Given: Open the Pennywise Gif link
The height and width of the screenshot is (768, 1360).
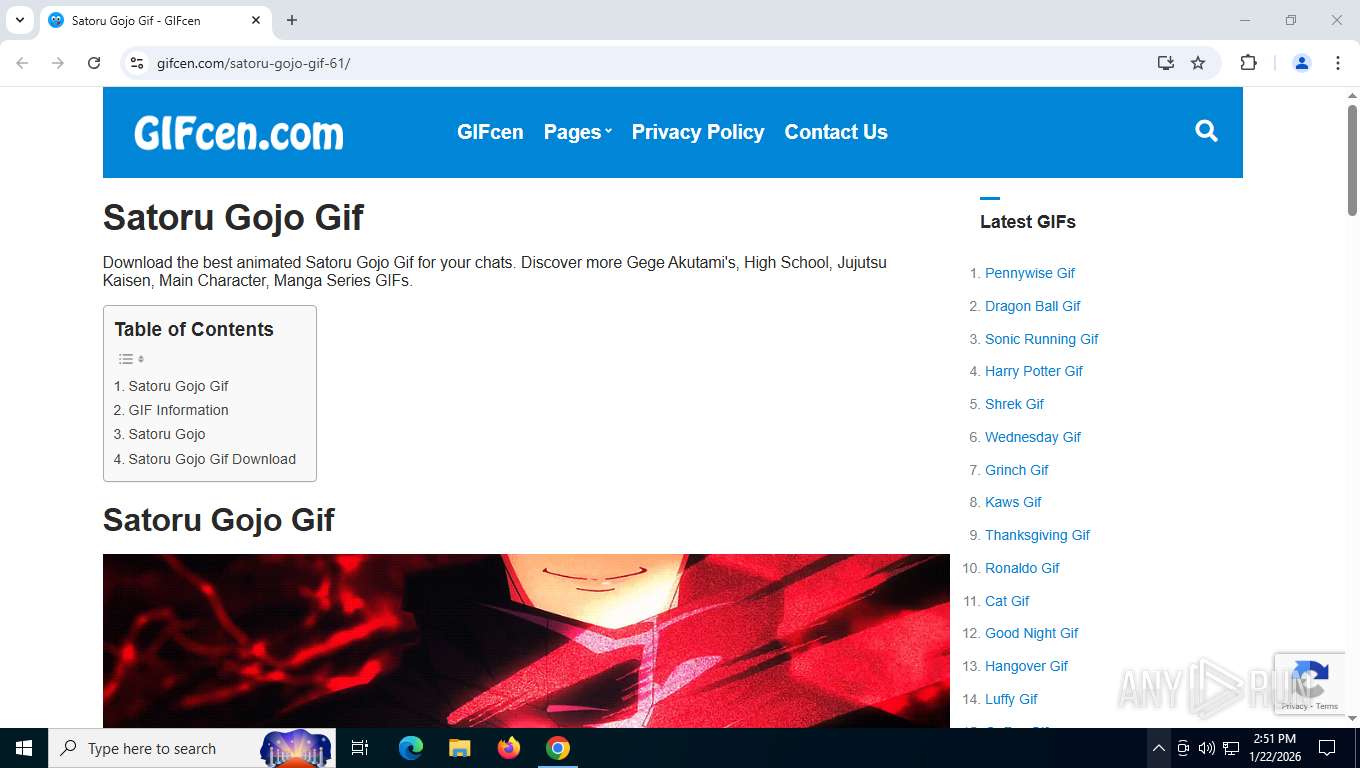Looking at the screenshot, I should (x=1030, y=273).
